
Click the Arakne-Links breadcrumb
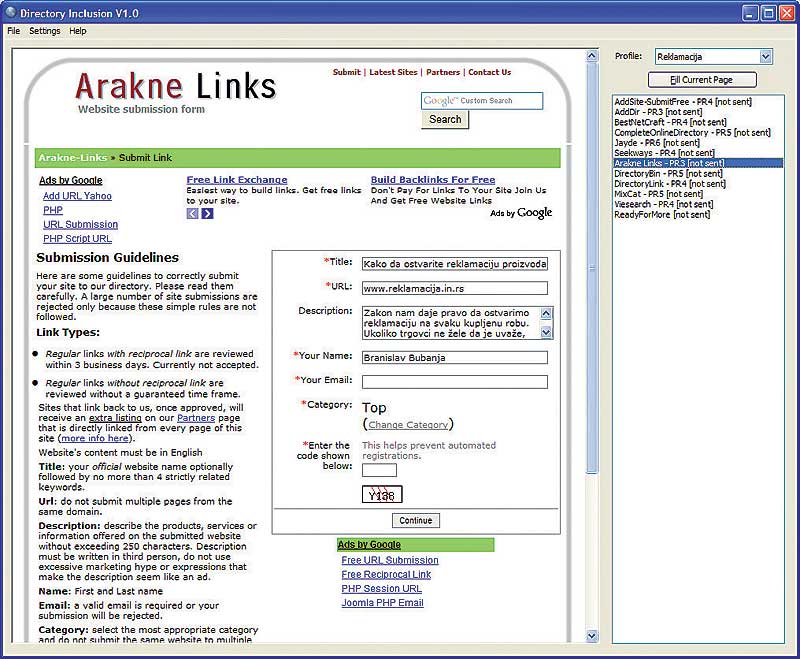pos(72,158)
